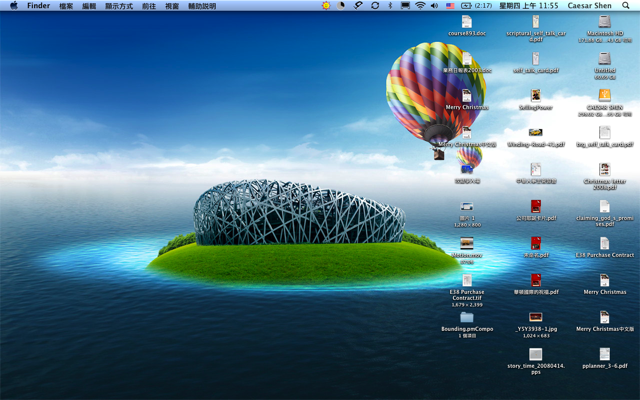The height and width of the screenshot is (400, 640).
Task: Select the Untitled disk icon
Action: click(604, 58)
